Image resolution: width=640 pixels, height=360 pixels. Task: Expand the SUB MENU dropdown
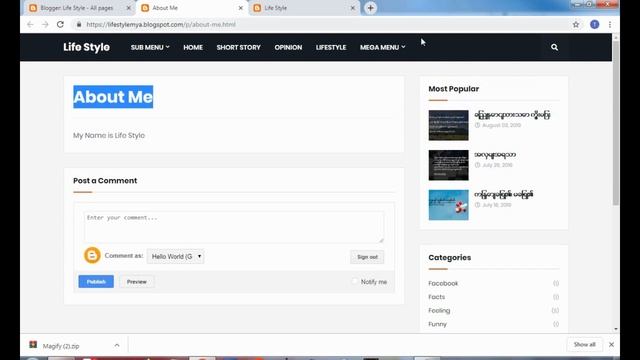150,47
